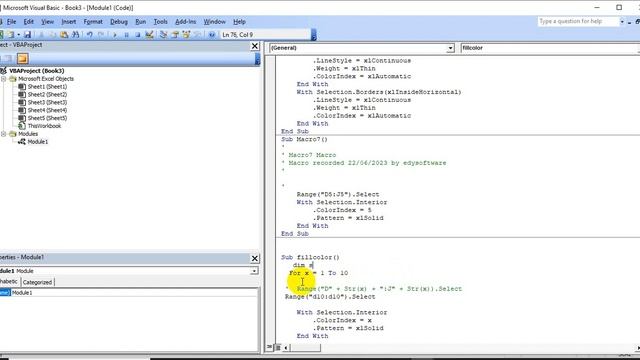Viewport: 640px width, 360px height.
Task: Click the Full Module View button
Action: pos(278,347)
